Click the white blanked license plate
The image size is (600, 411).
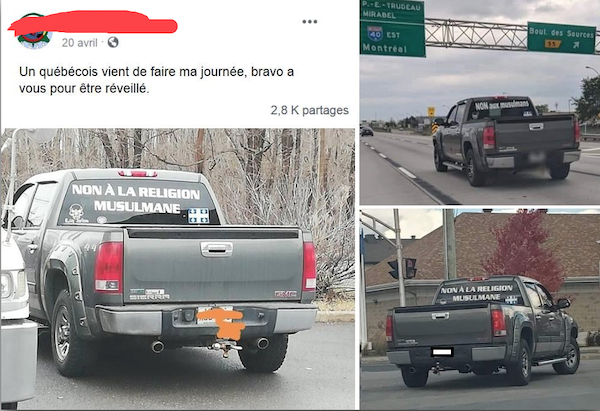[442, 352]
